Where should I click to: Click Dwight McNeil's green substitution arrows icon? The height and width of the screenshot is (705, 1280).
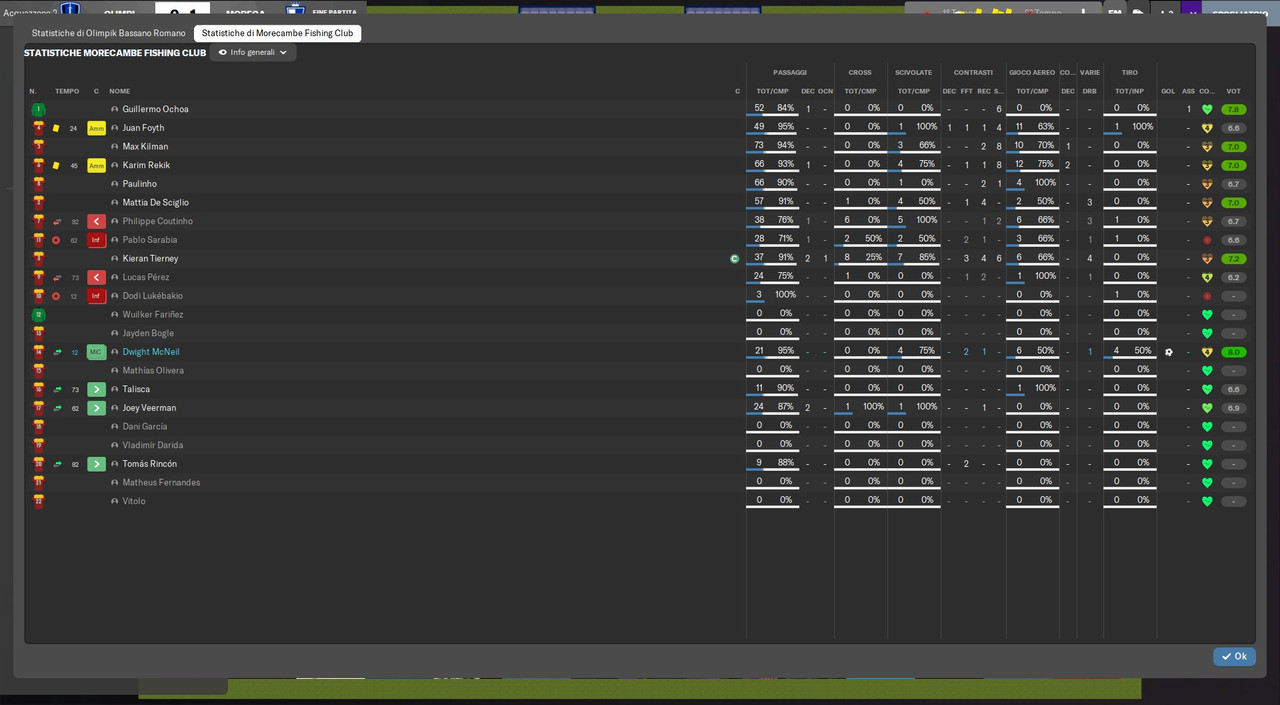click(57, 352)
